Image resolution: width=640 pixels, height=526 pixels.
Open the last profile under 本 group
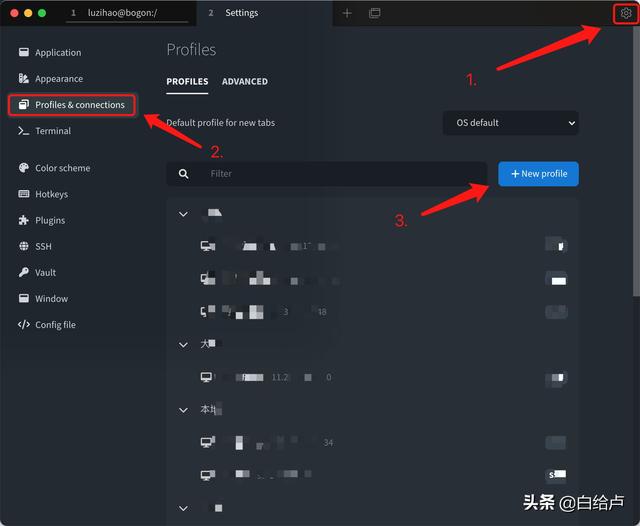point(373,475)
